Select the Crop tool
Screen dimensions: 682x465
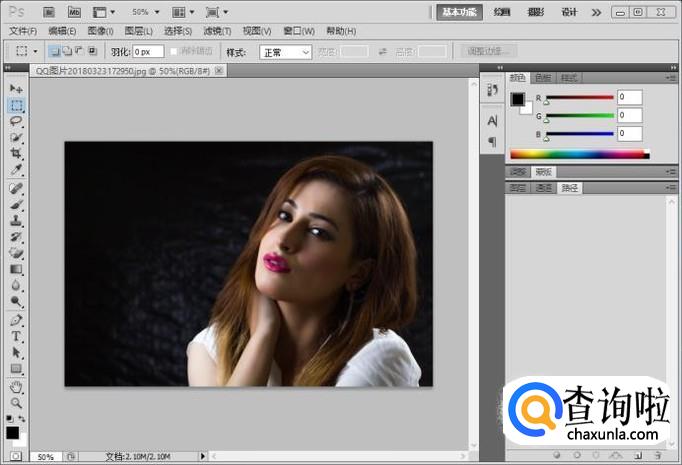16,153
